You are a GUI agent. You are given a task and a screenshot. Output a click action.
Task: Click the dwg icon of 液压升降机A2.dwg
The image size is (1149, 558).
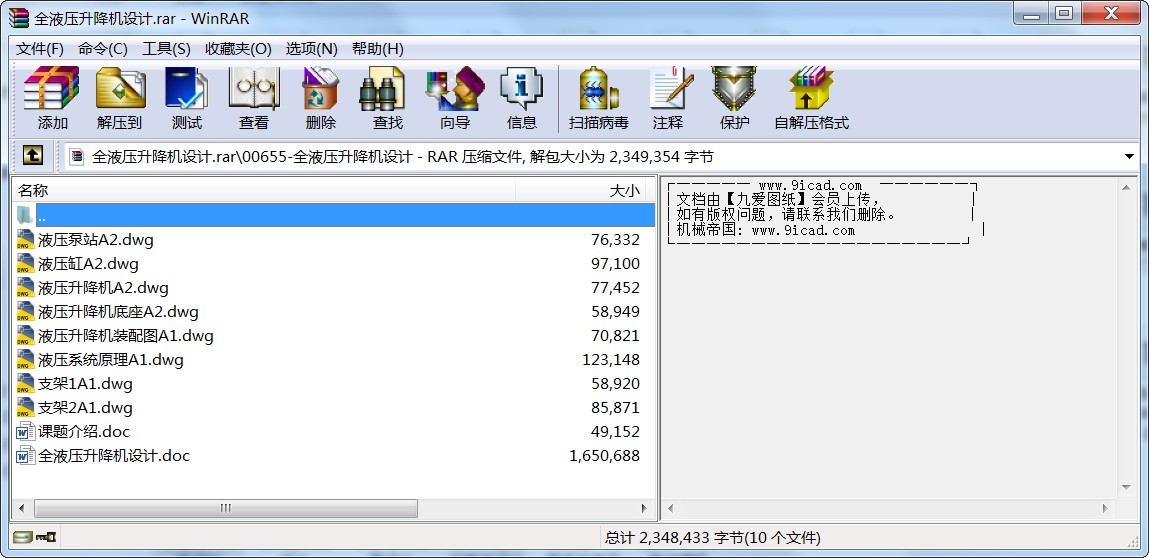pos(26,287)
